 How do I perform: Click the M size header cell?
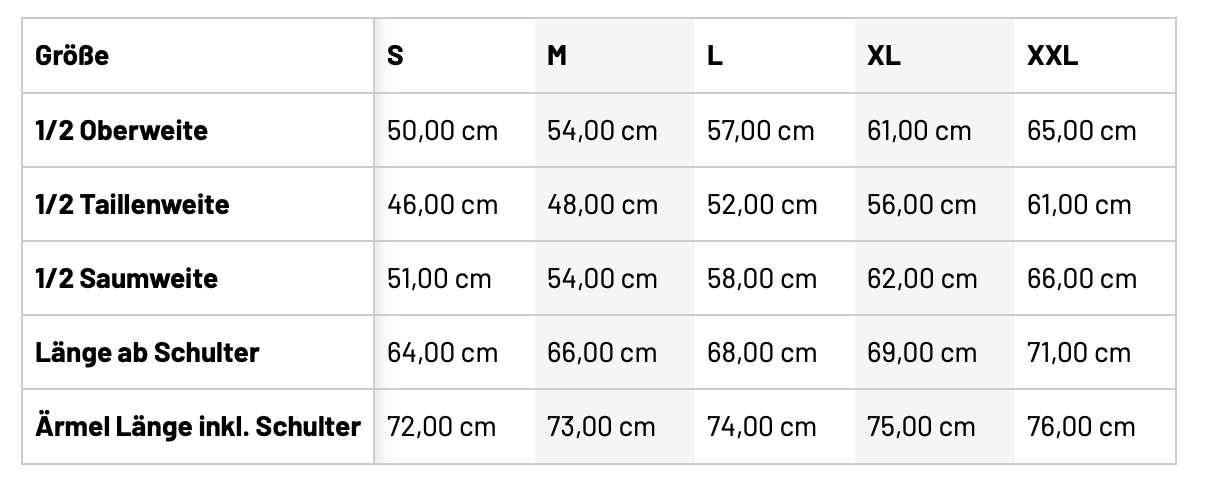(x=557, y=56)
